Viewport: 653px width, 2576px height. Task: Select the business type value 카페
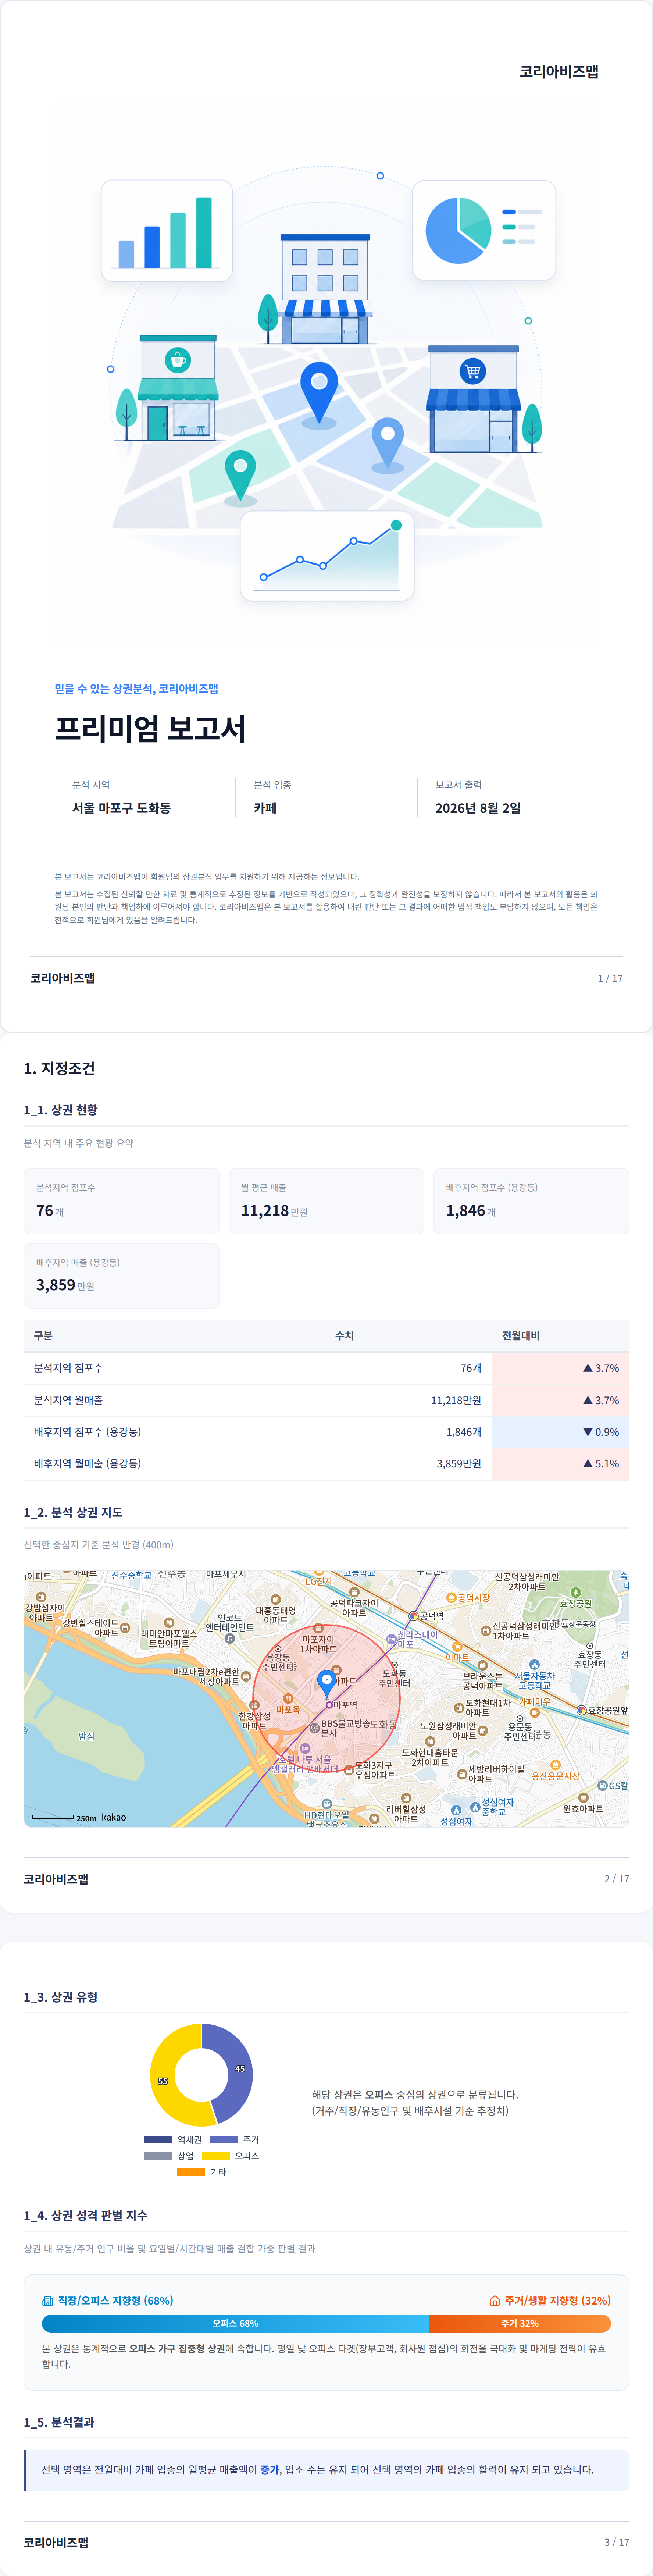point(265,808)
